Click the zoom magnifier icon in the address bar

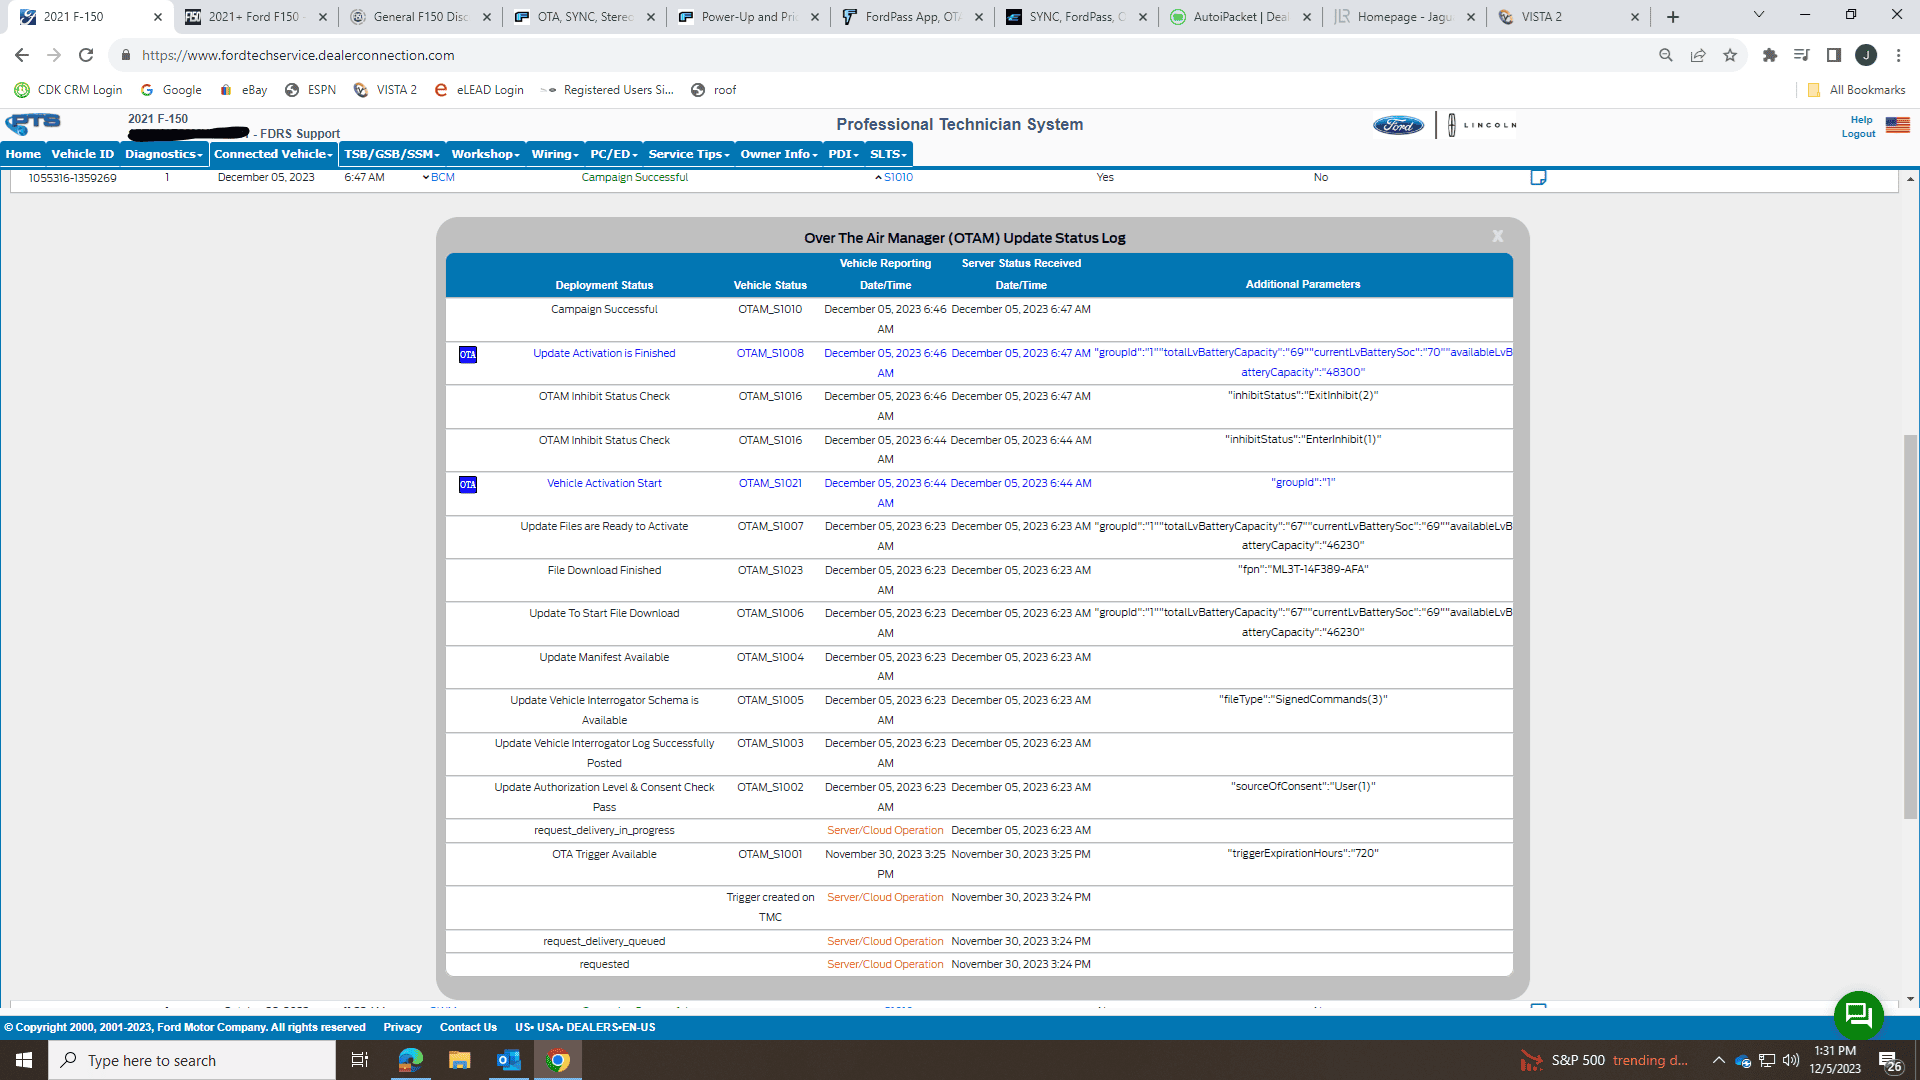(1666, 56)
